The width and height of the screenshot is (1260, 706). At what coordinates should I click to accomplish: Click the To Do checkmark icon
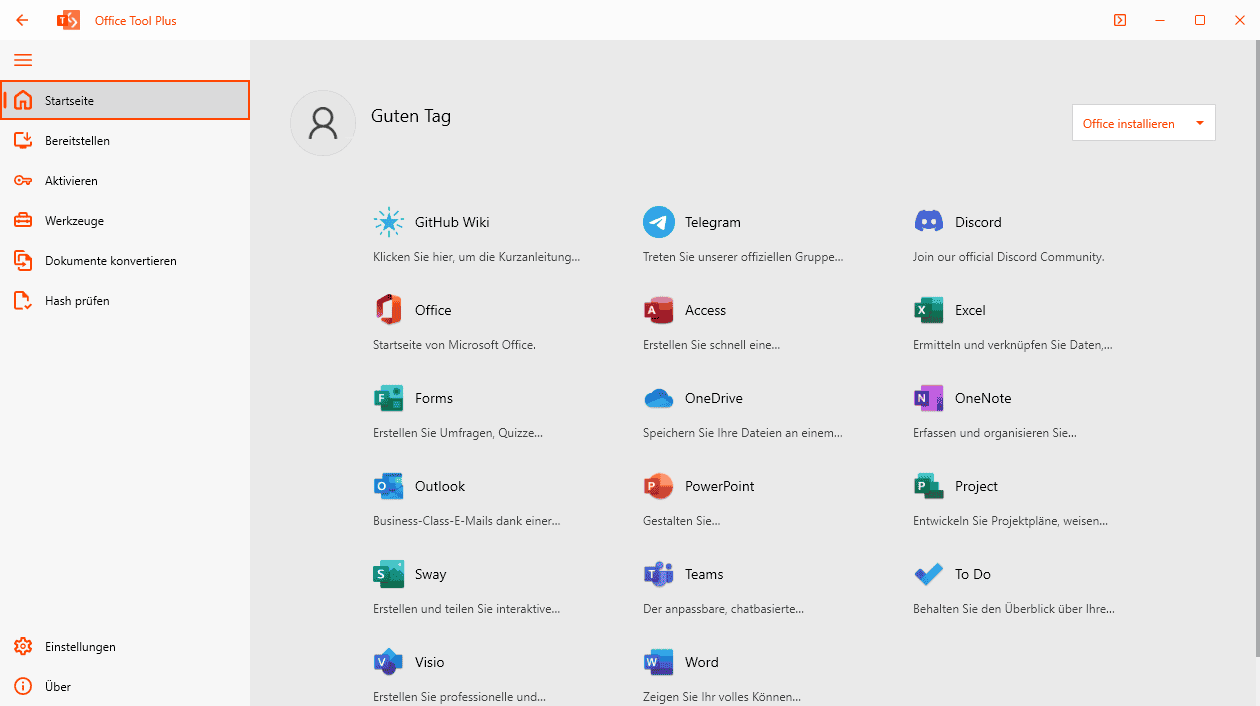(928, 574)
